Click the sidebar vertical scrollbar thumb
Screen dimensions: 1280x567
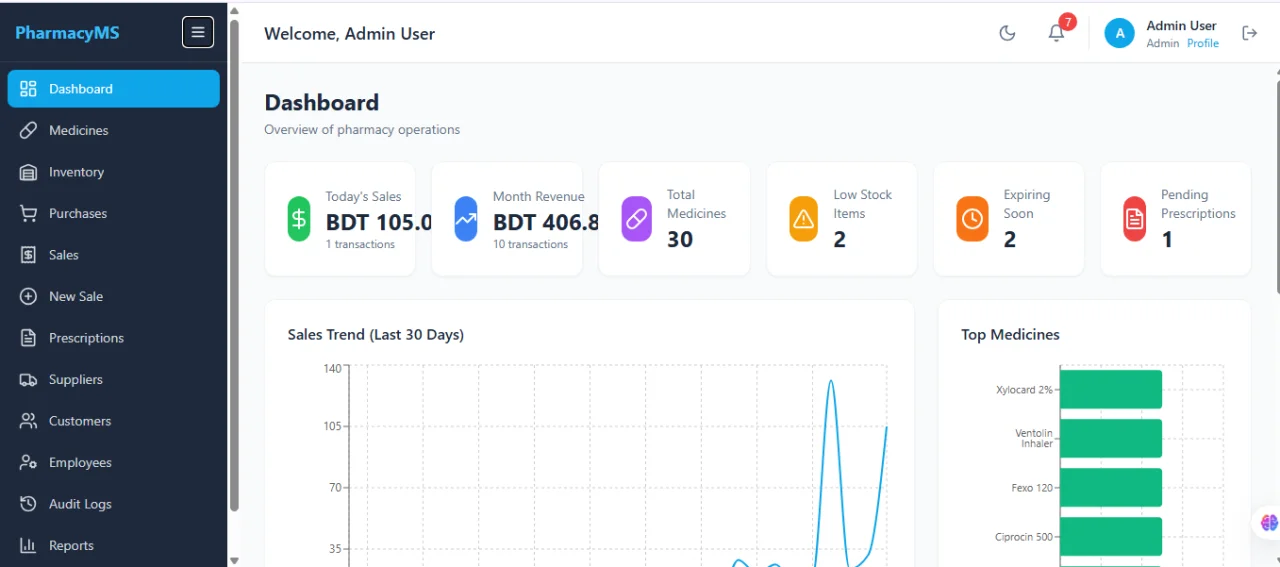(x=234, y=265)
